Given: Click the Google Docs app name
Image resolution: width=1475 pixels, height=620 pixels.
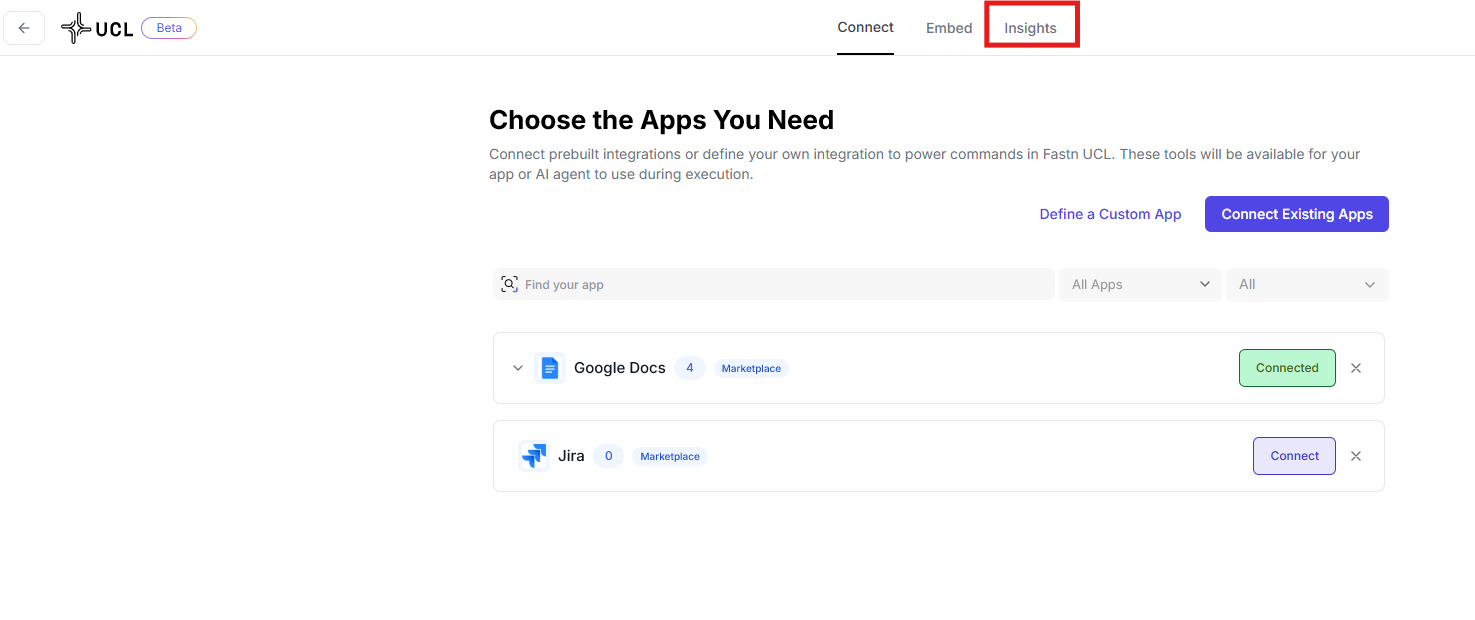Looking at the screenshot, I should pos(620,368).
